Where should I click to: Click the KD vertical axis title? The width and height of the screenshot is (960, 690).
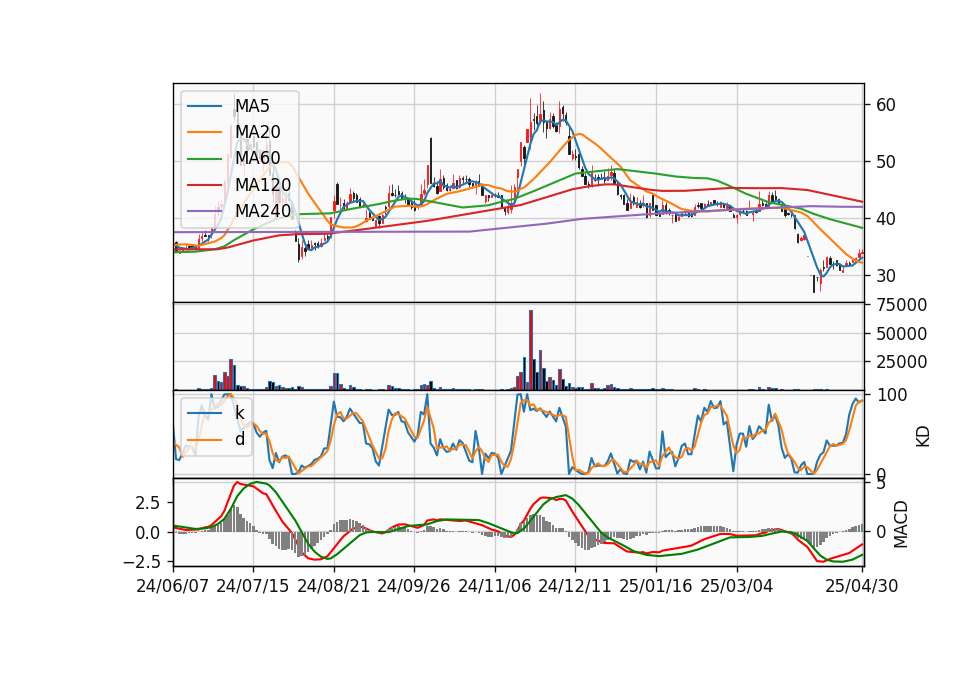point(923,436)
